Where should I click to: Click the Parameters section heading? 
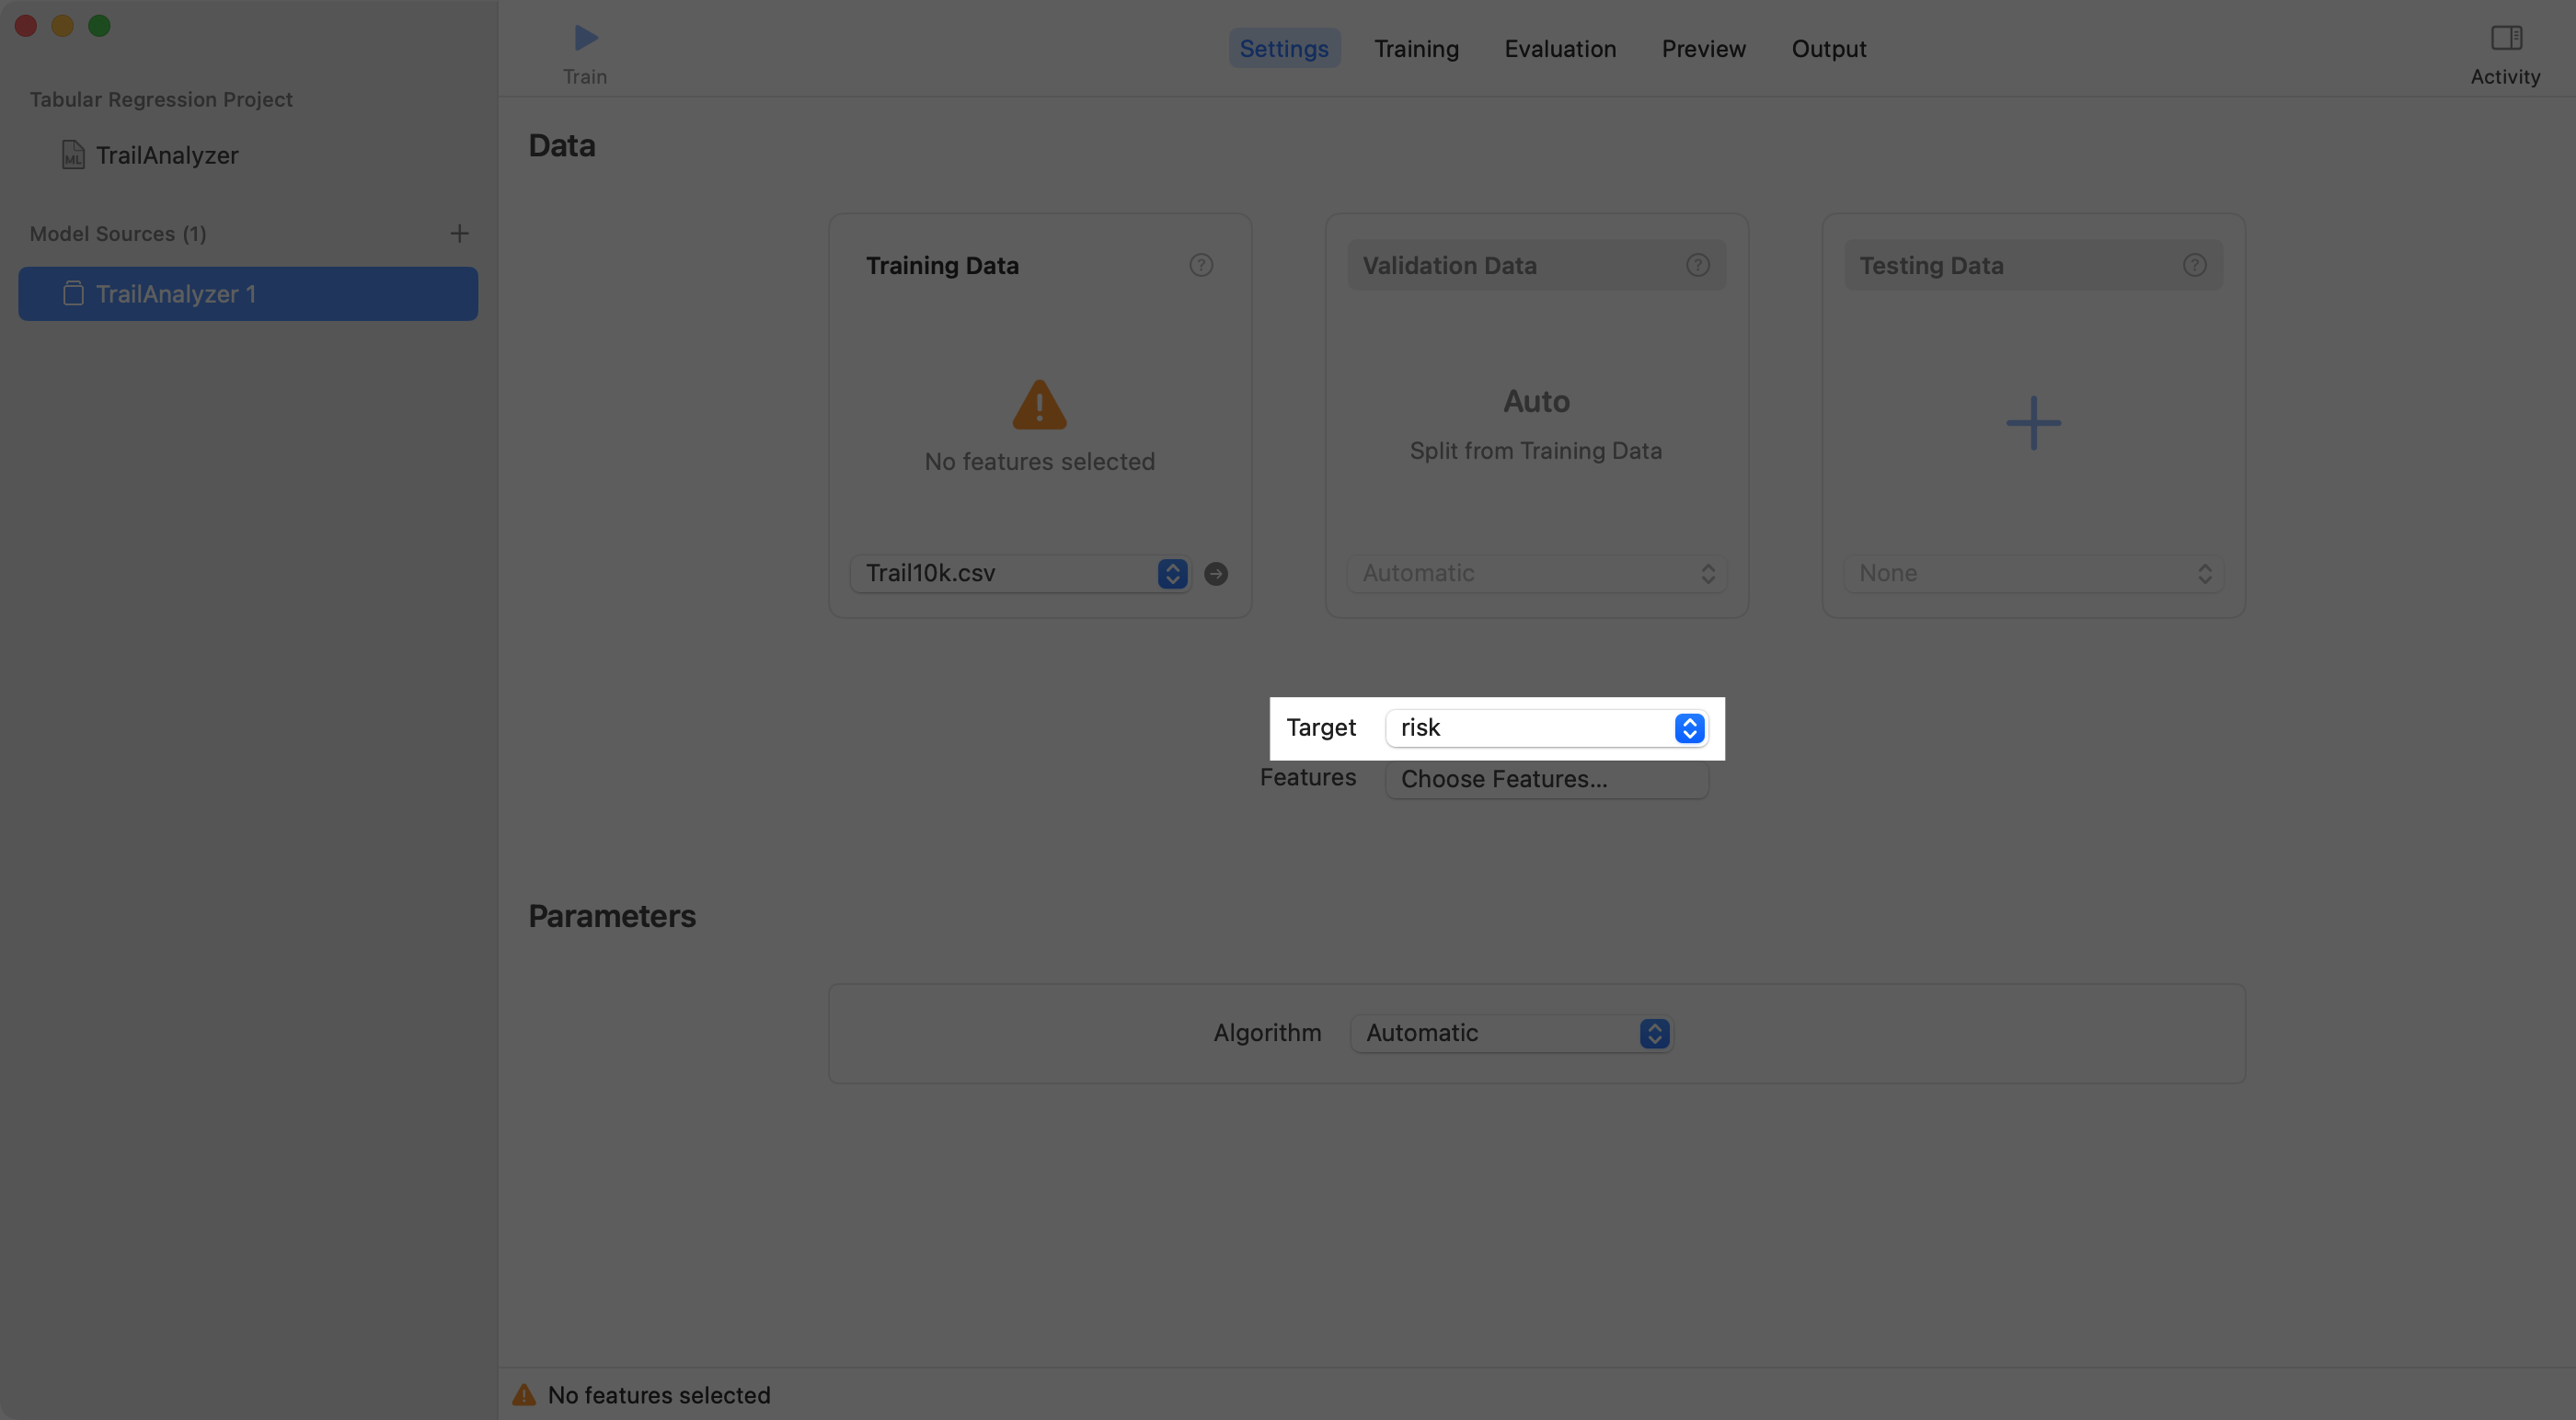[x=612, y=915]
